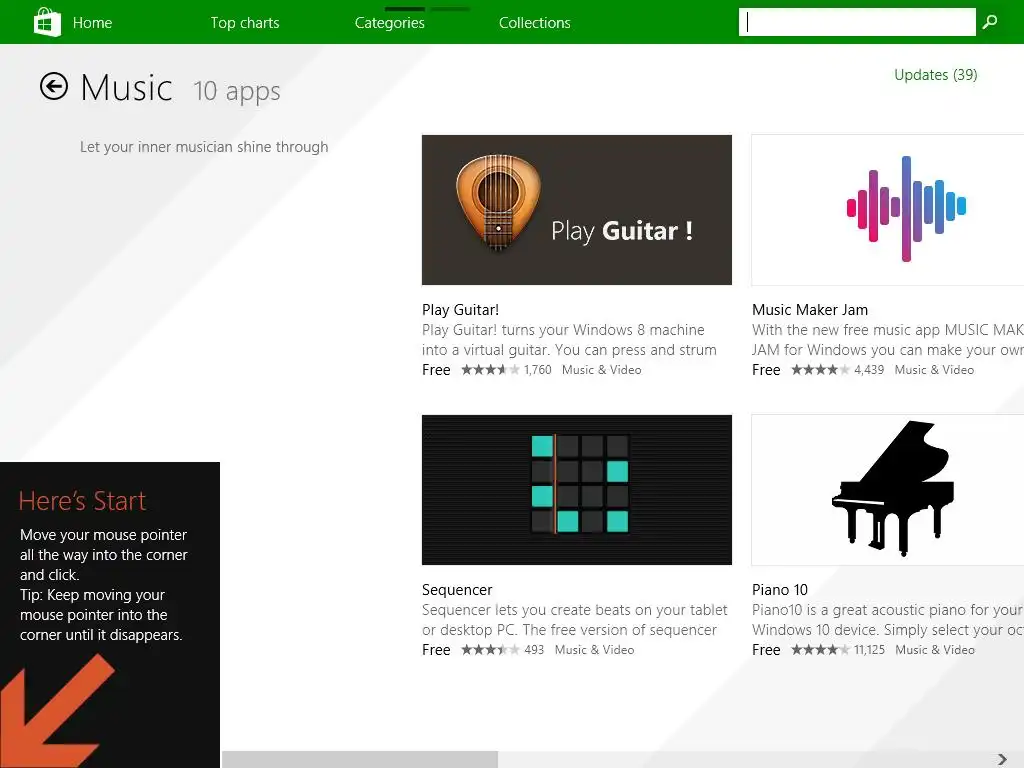This screenshot has width=1024, height=768.
Task: Click into the store search box
Action: (857, 22)
